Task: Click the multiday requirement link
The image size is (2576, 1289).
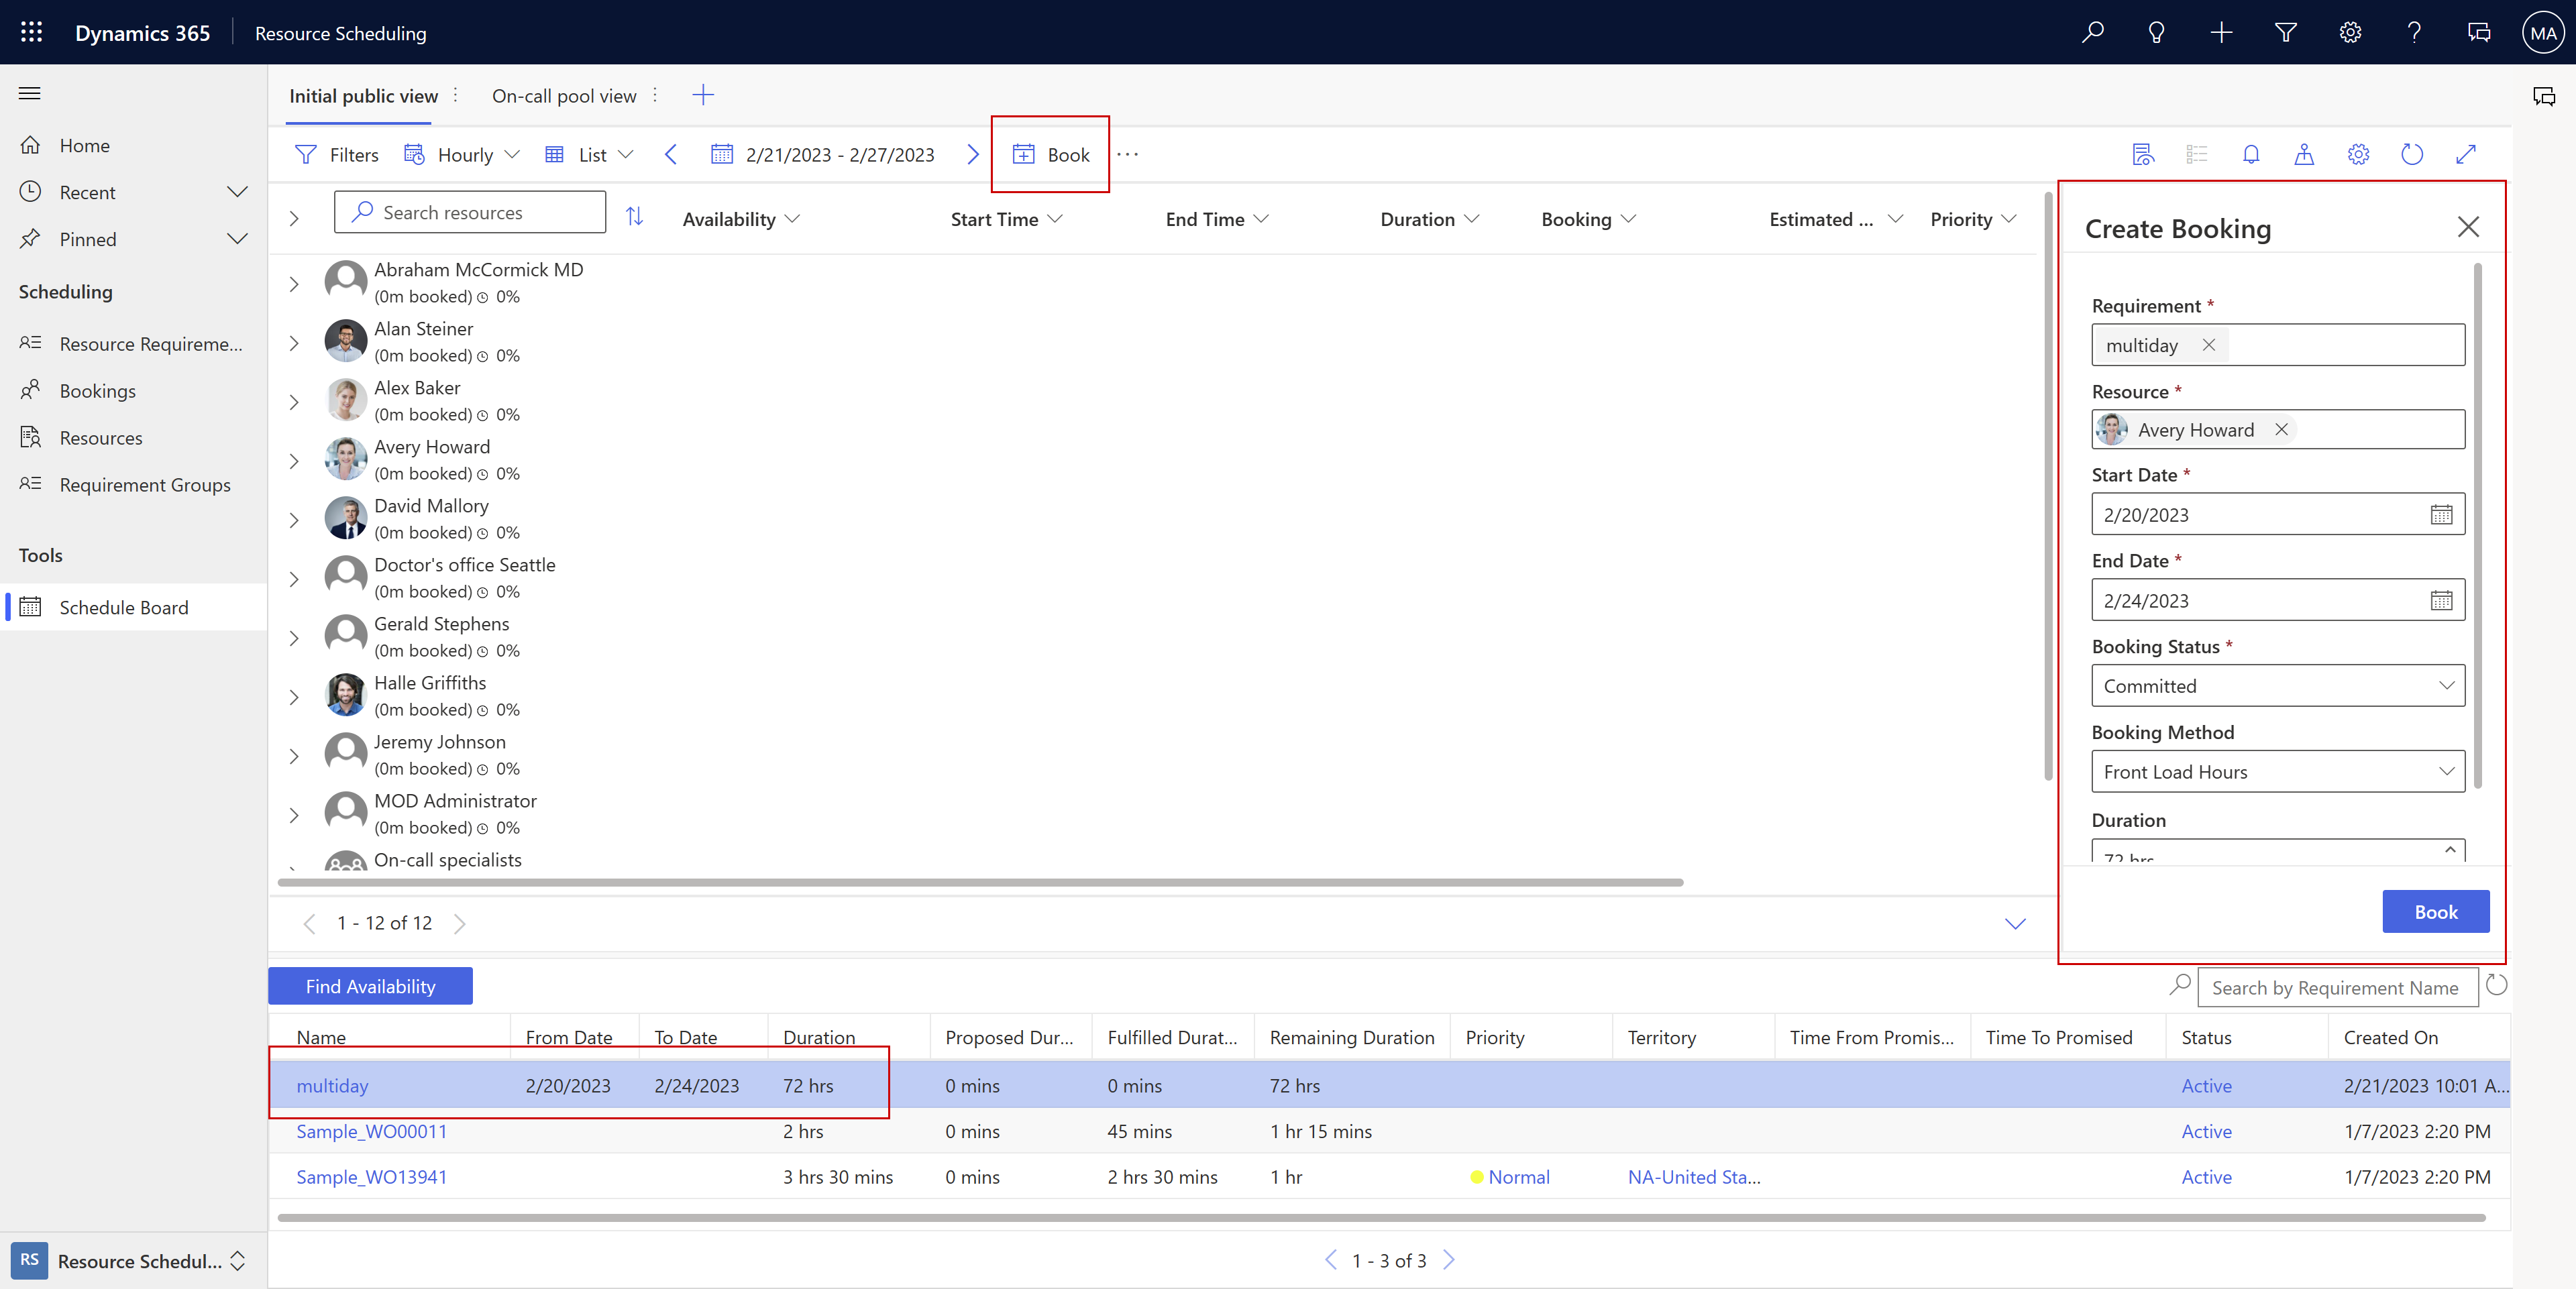Action: pyautogui.click(x=331, y=1085)
